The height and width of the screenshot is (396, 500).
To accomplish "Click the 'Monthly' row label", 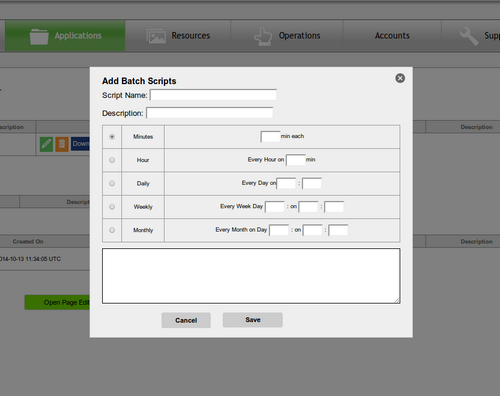I will point(143,230).
